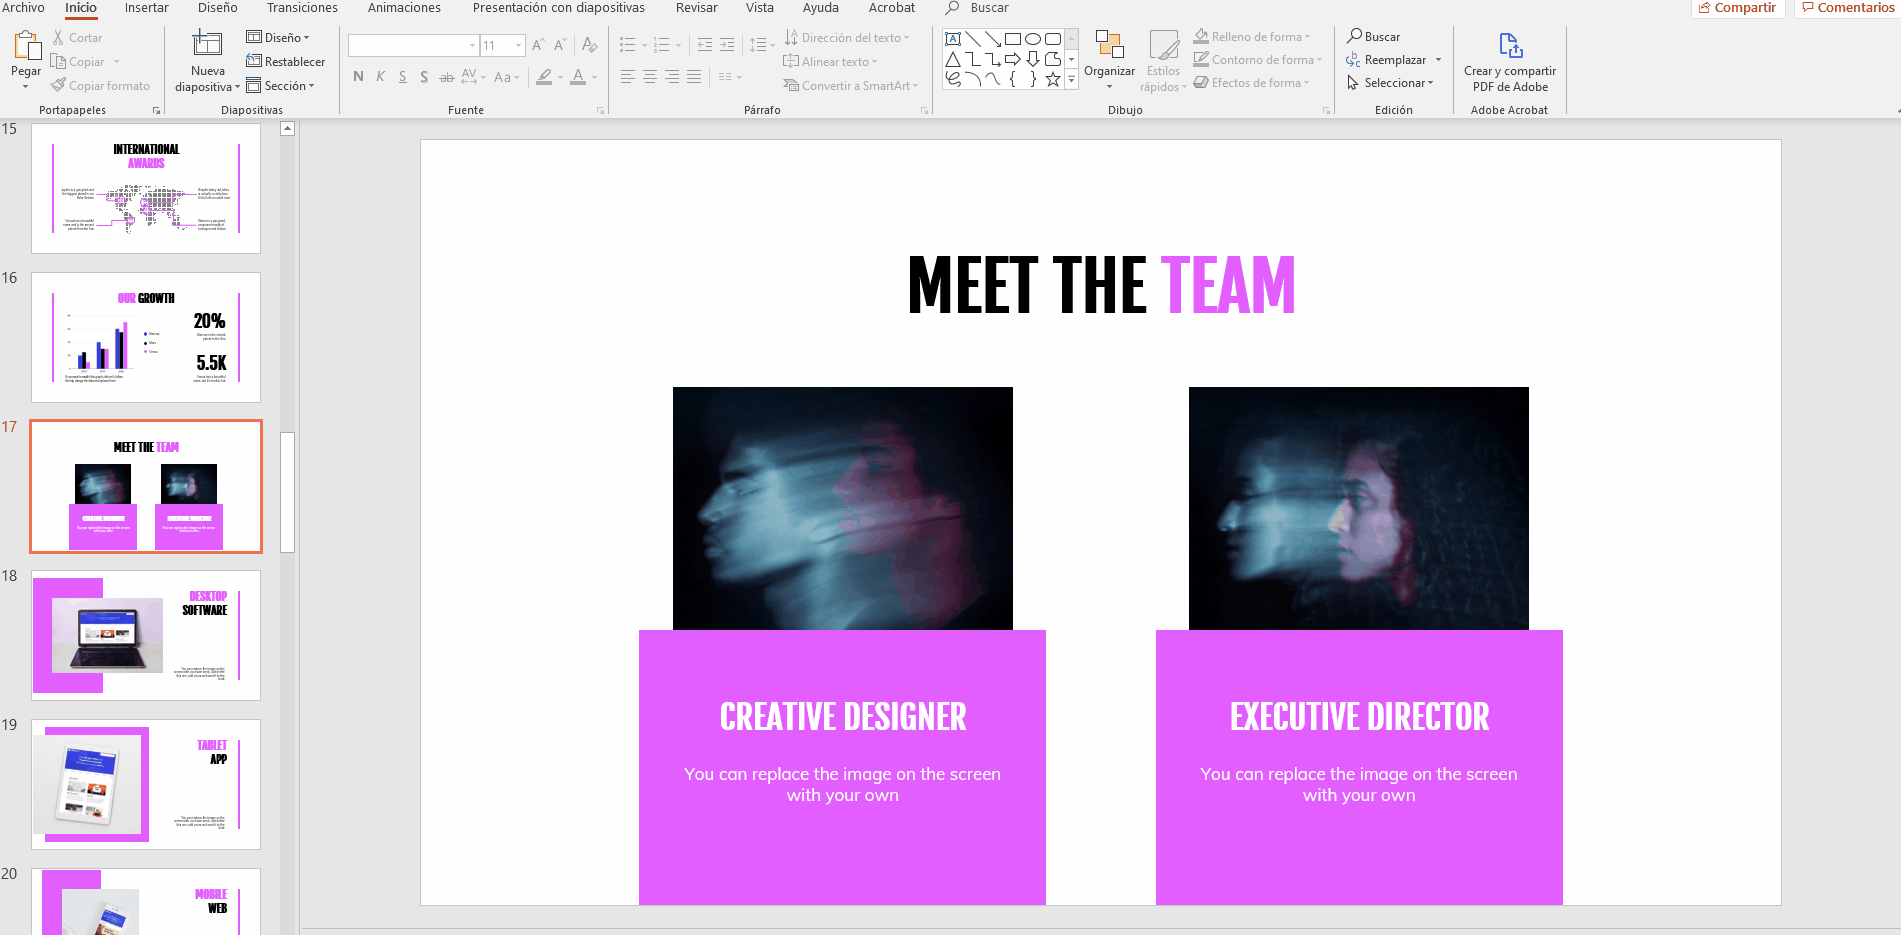The height and width of the screenshot is (935, 1901).
Task: Switch to the Transiciones tab
Action: (303, 8)
